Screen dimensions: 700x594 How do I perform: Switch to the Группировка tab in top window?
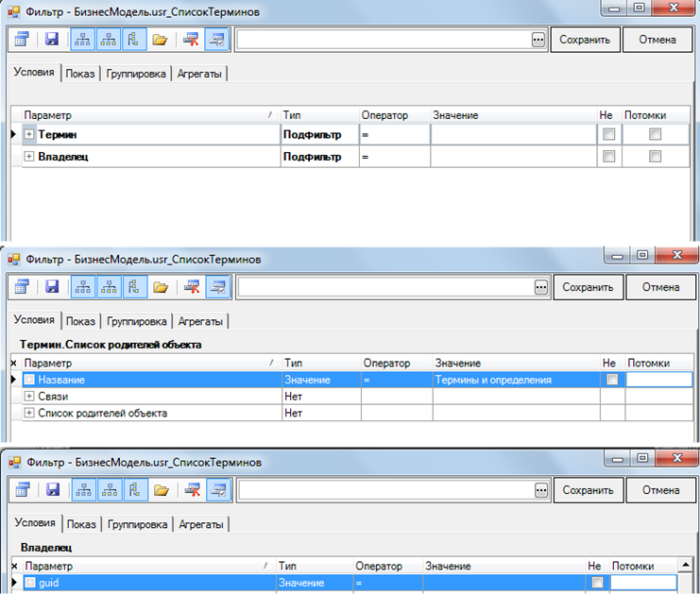(x=136, y=74)
